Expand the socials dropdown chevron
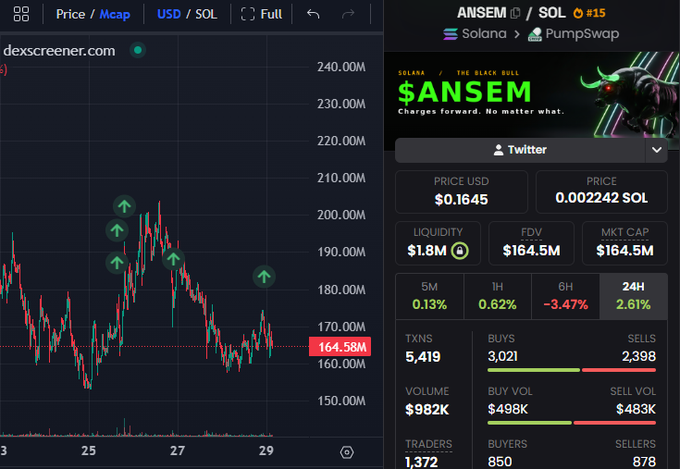Image resolution: width=680 pixels, height=469 pixels. (x=657, y=150)
